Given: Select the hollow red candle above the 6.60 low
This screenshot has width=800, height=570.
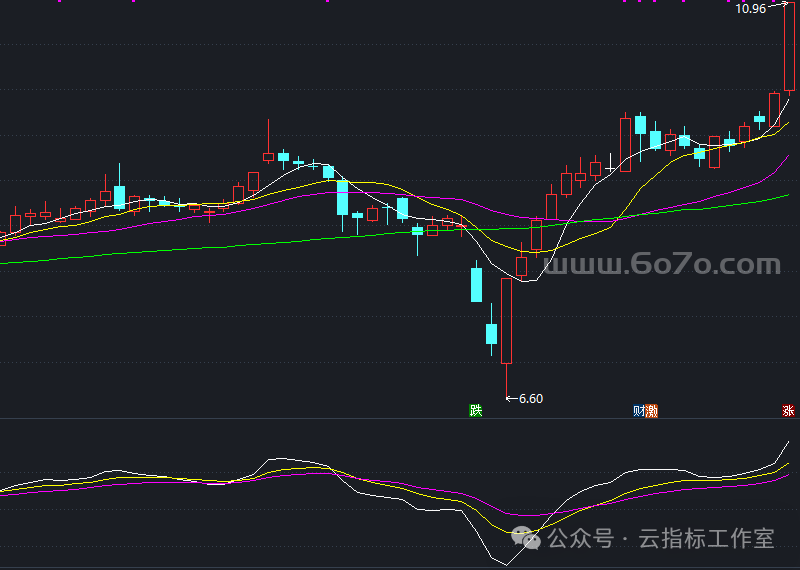Looking at the screenshot, I should 507,320.
